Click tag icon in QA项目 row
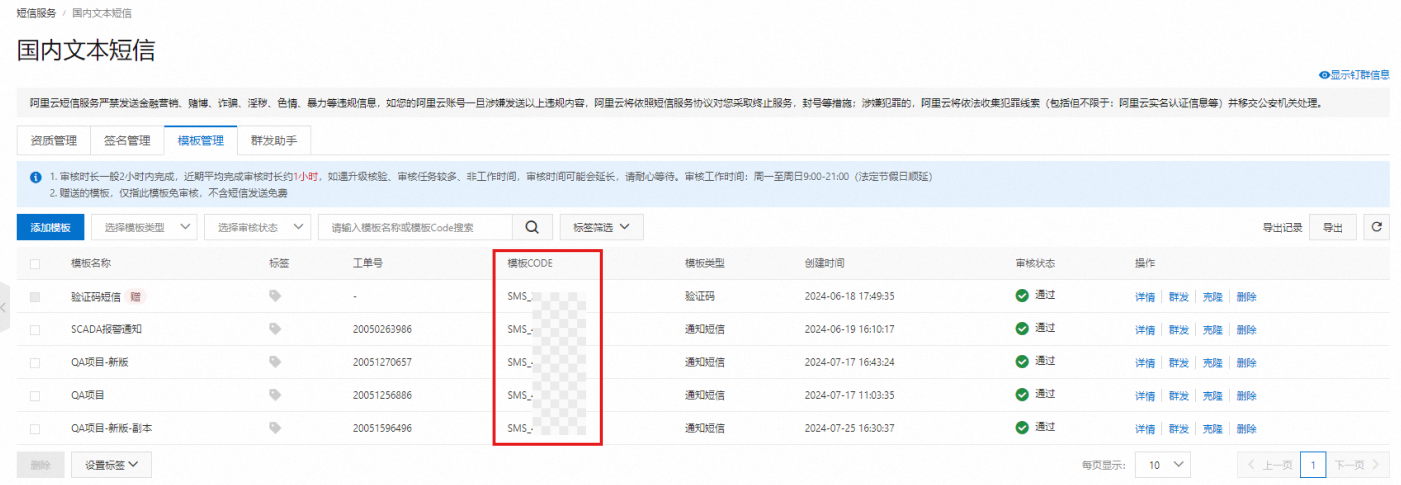 point(275,395)
